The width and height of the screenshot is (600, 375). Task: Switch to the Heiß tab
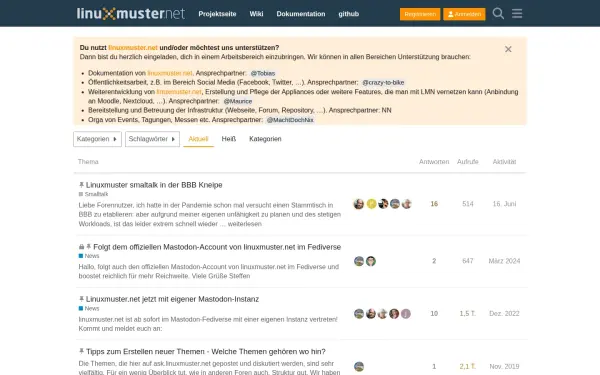228,139
